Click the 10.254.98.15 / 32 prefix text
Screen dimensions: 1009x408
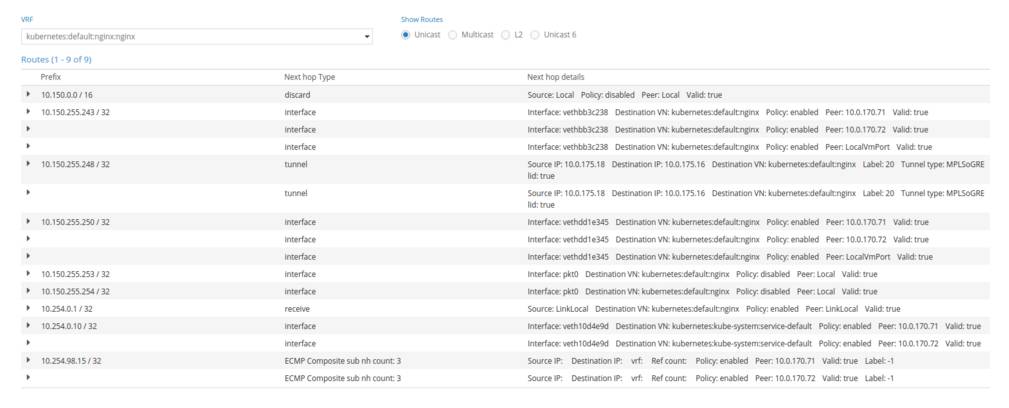coord(71,361)
